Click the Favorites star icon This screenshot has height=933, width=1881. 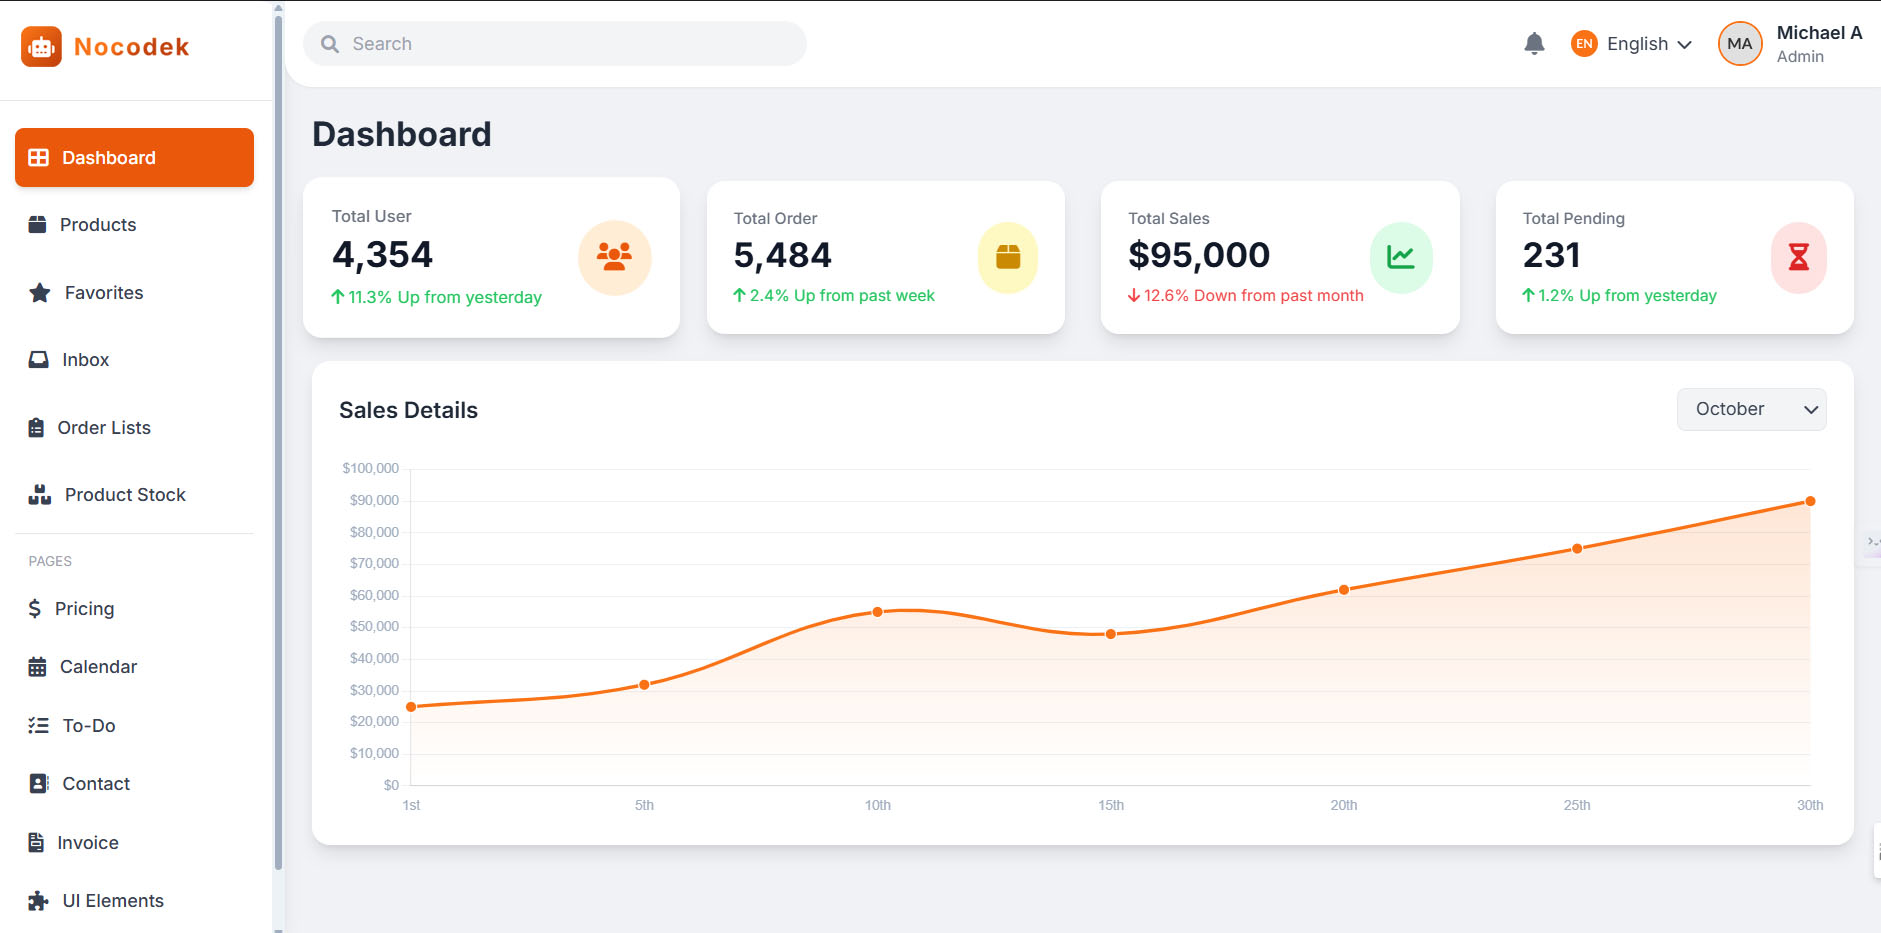tap(38, 292)
